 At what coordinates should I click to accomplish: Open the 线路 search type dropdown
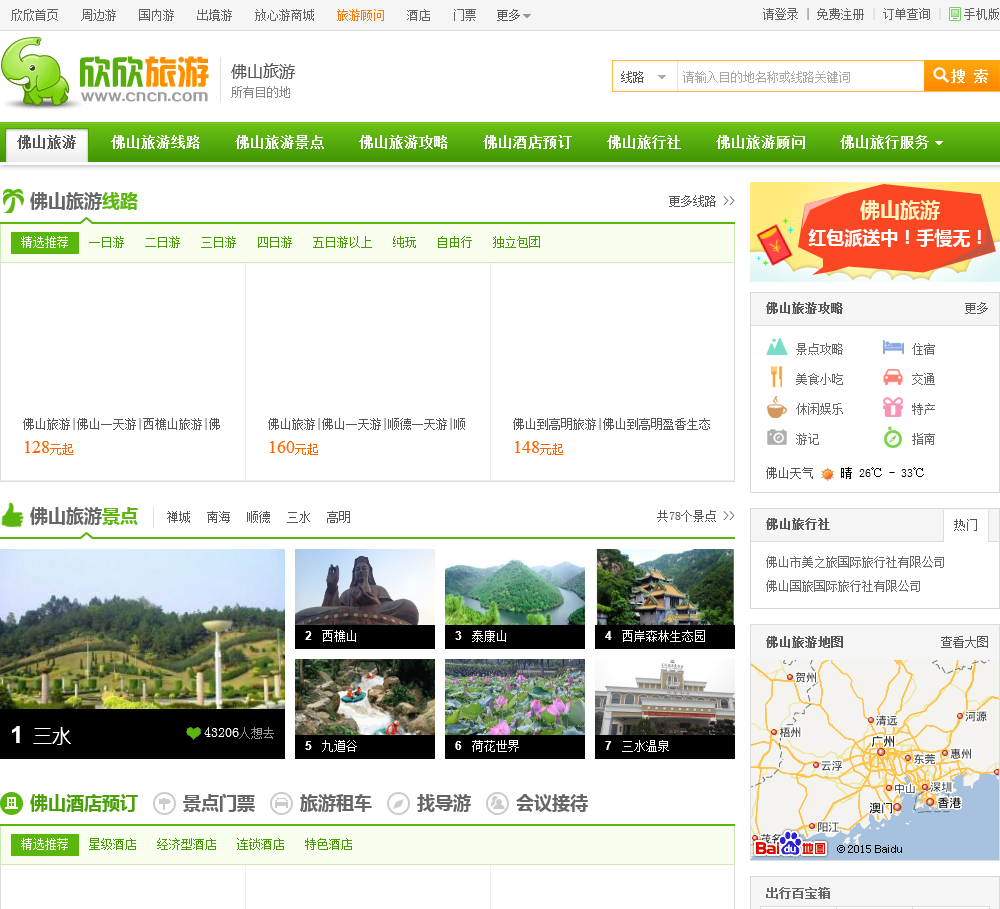point(644,77)
